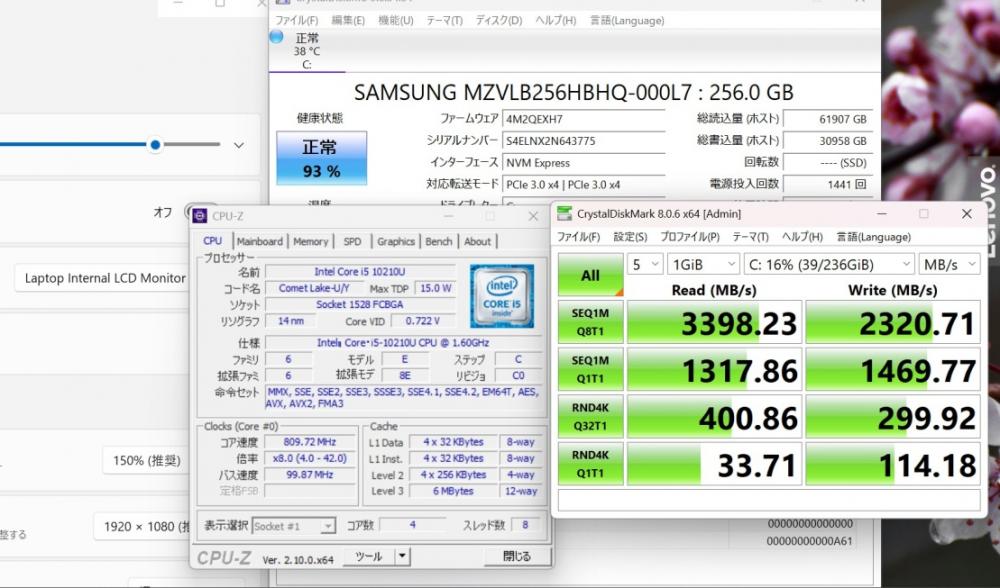Click the blue health status circle icon
This screenshot has height=588, width=1000.
coord(276,37)
